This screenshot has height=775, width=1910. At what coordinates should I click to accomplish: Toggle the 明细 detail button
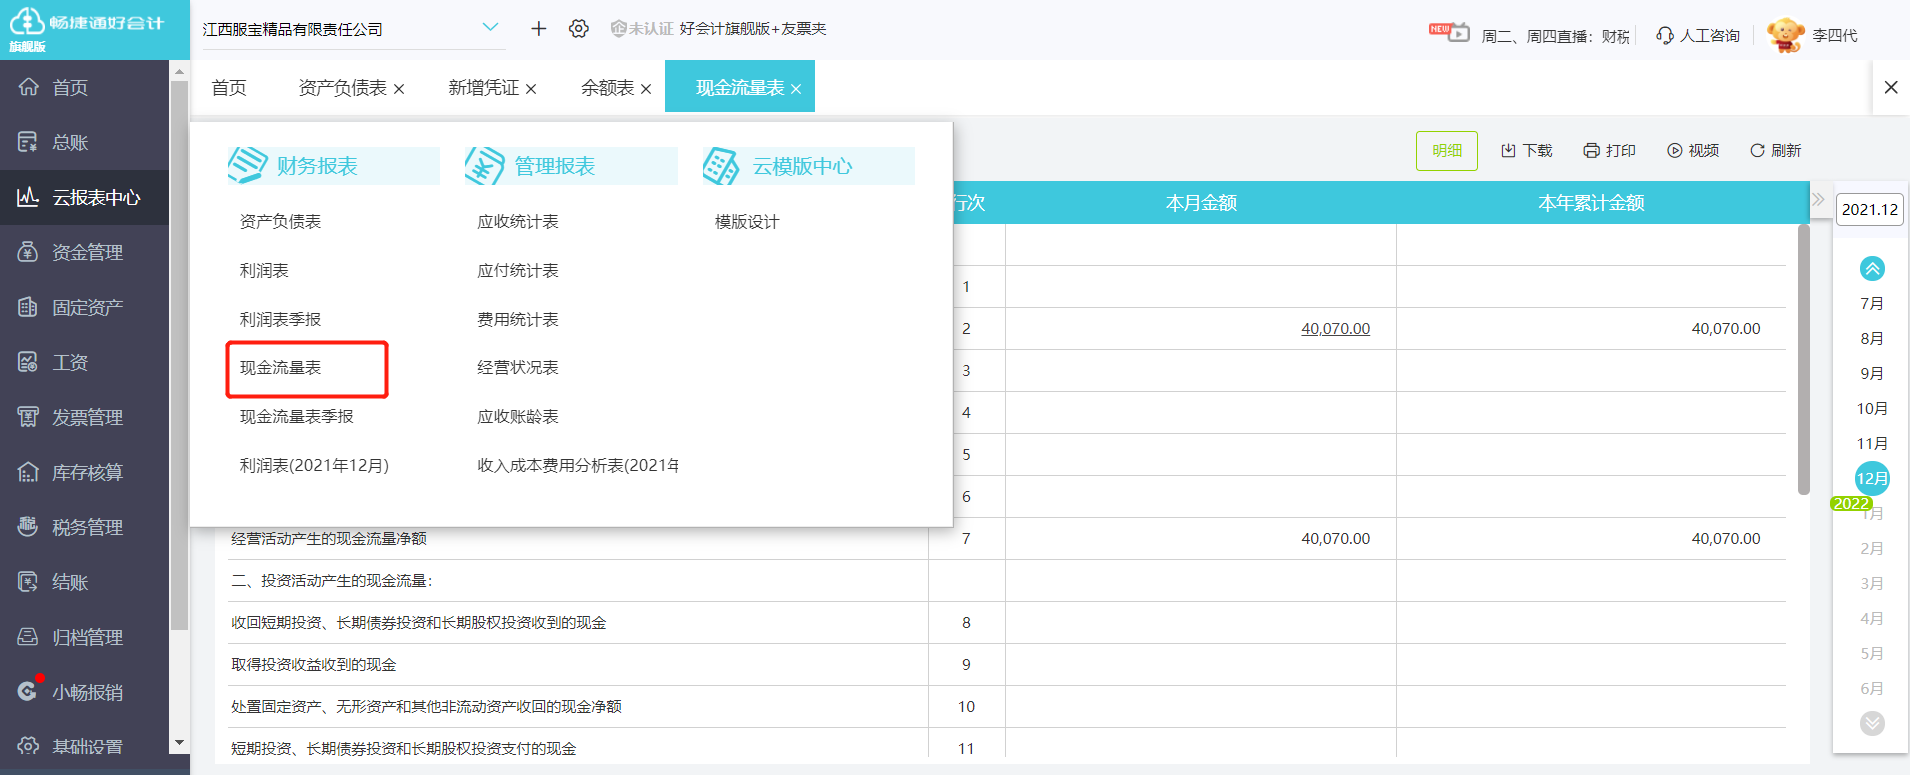tap(1446, 151)
